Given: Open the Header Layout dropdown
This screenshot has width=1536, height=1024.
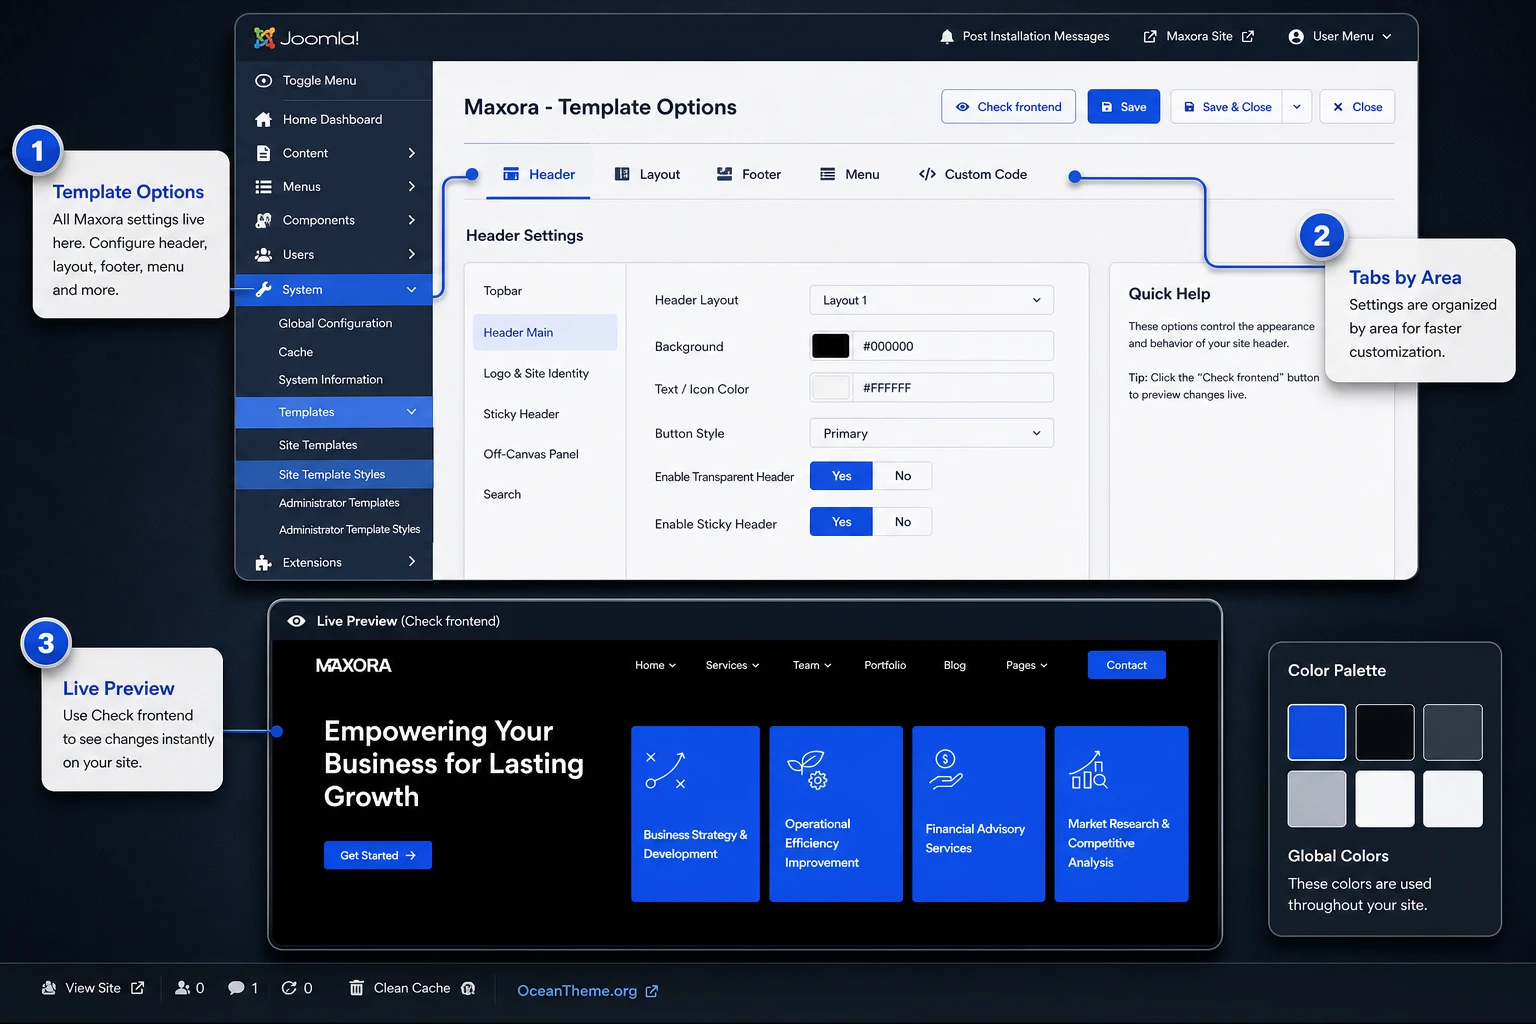Looking at the screenshot, I should click(x=931, y=300).
